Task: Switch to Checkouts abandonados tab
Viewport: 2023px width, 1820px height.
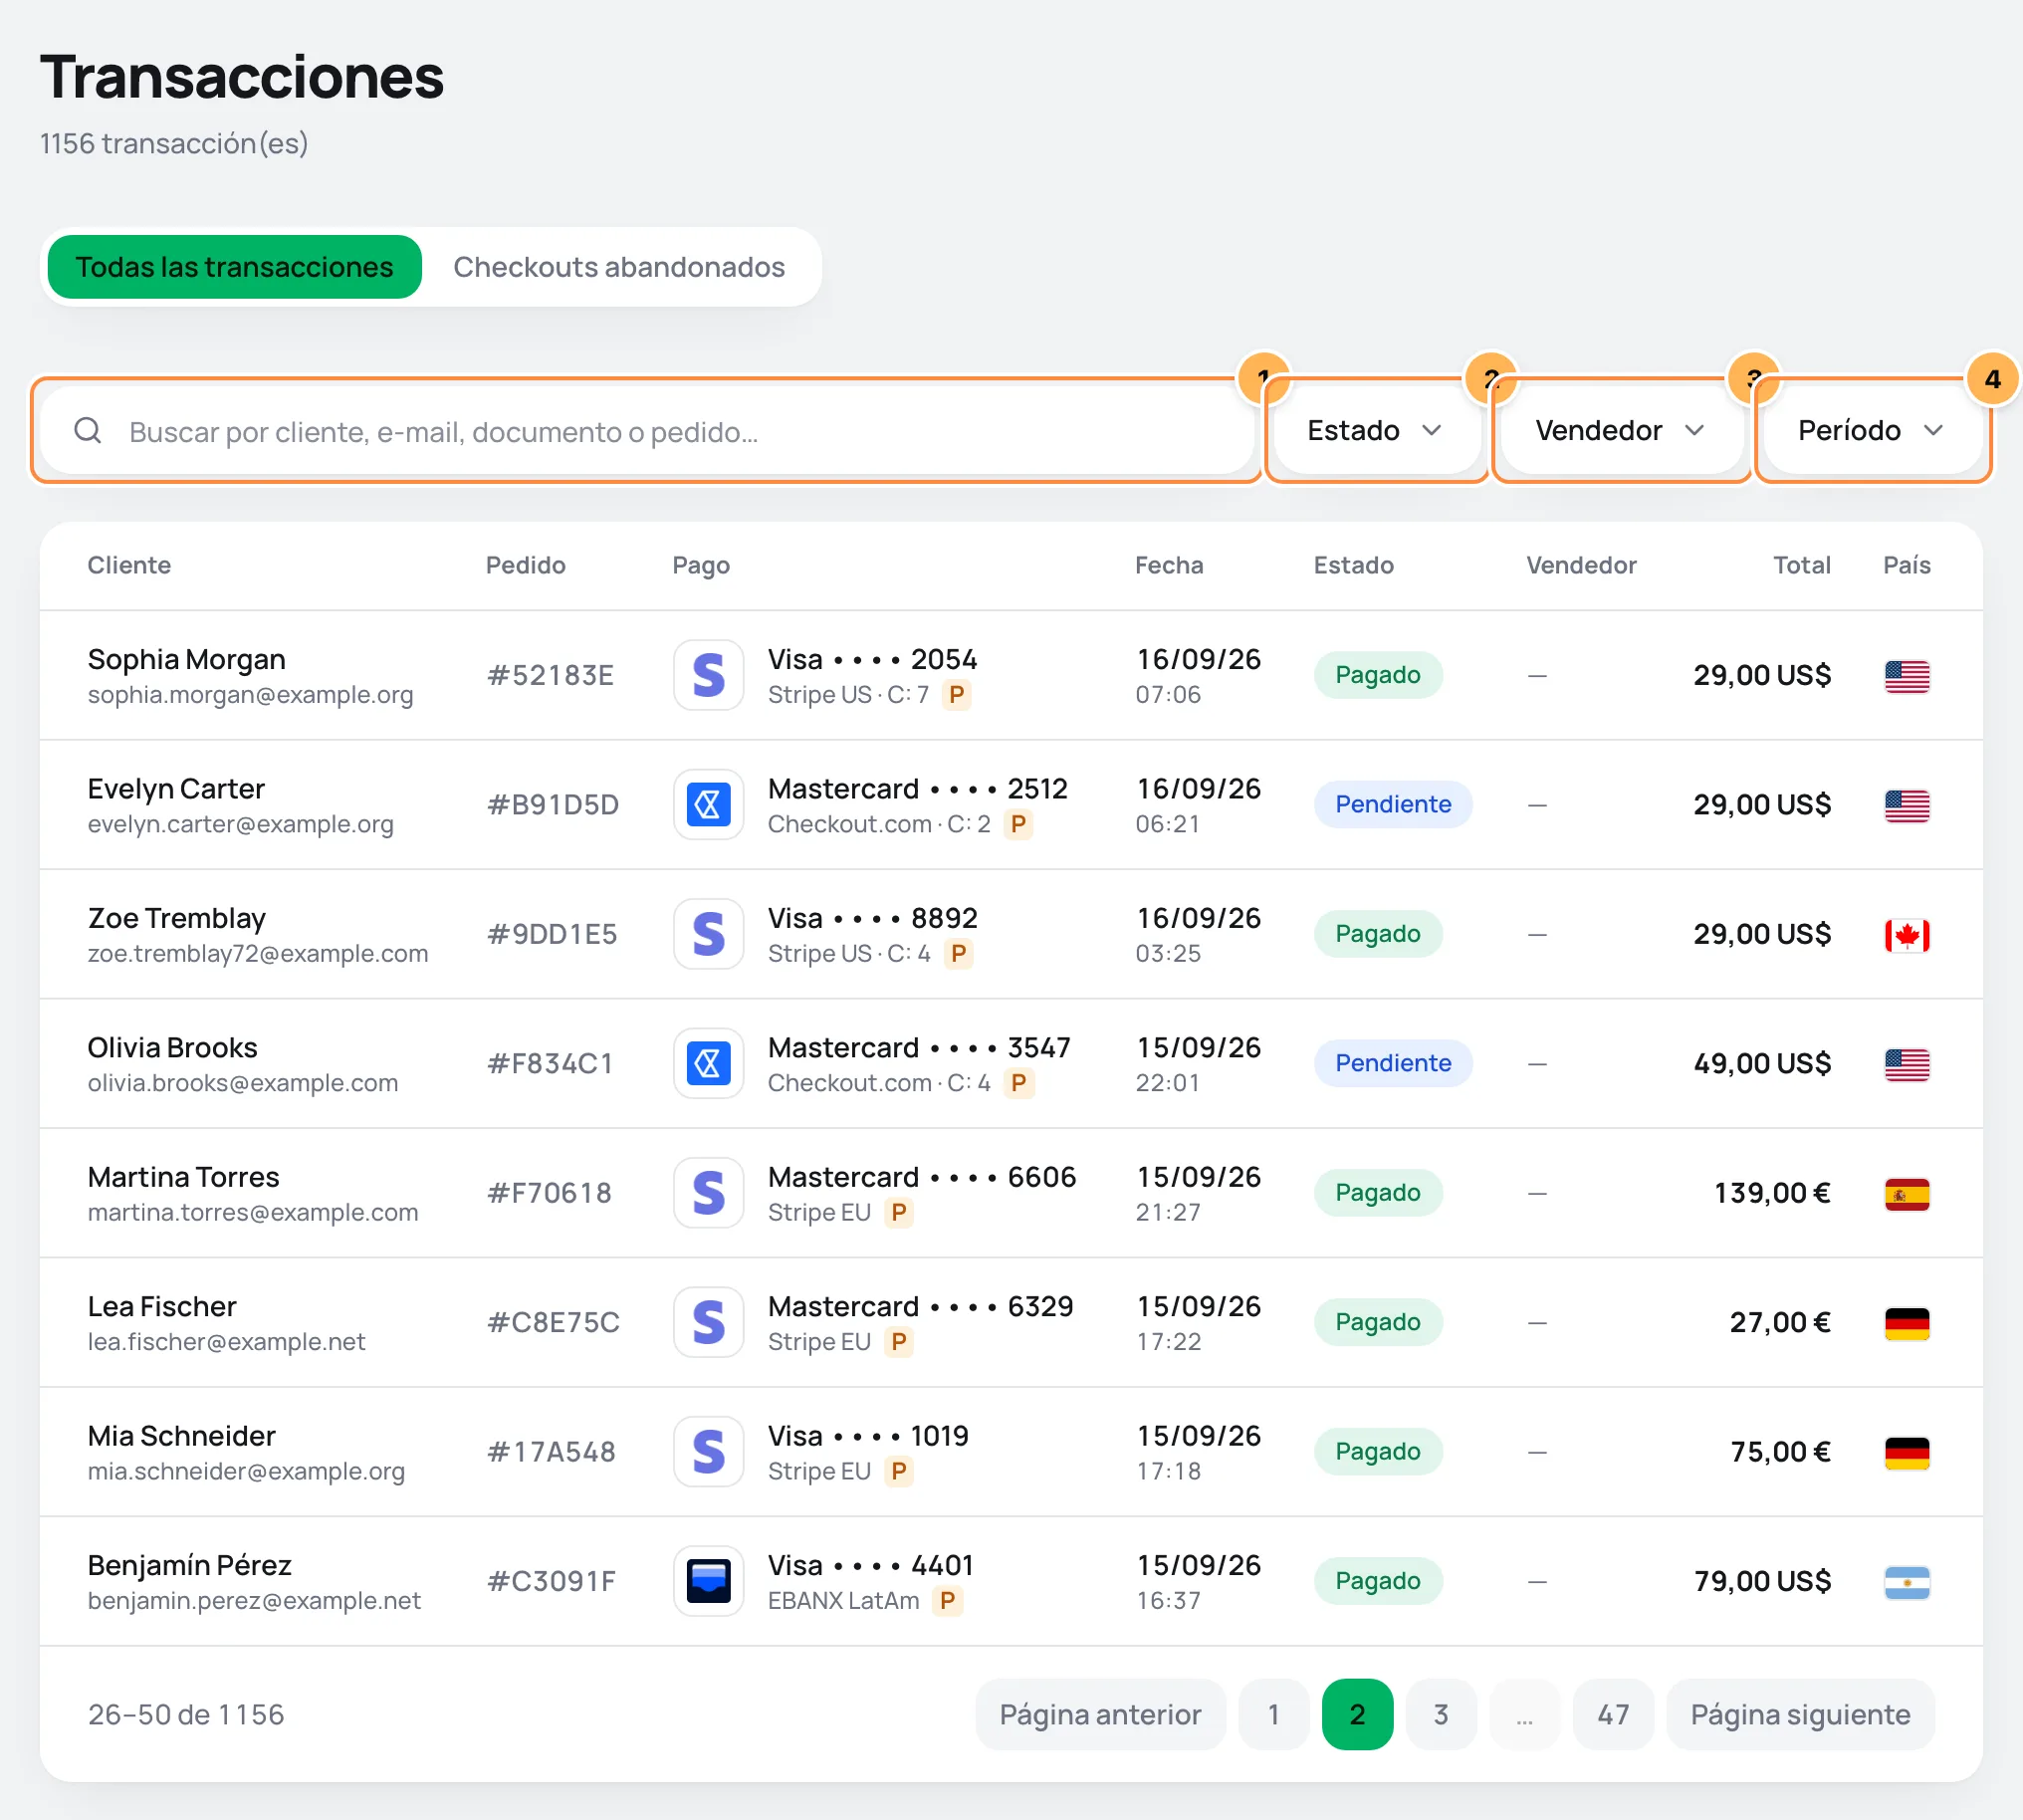Action: [619, 267]
